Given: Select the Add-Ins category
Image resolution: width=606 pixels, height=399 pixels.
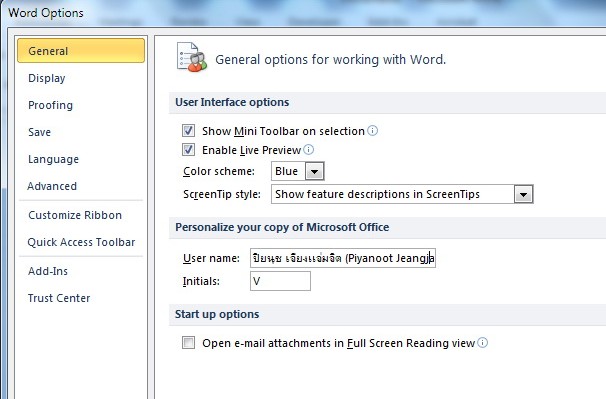Looking at the screenshot, I should coord(48,271).
